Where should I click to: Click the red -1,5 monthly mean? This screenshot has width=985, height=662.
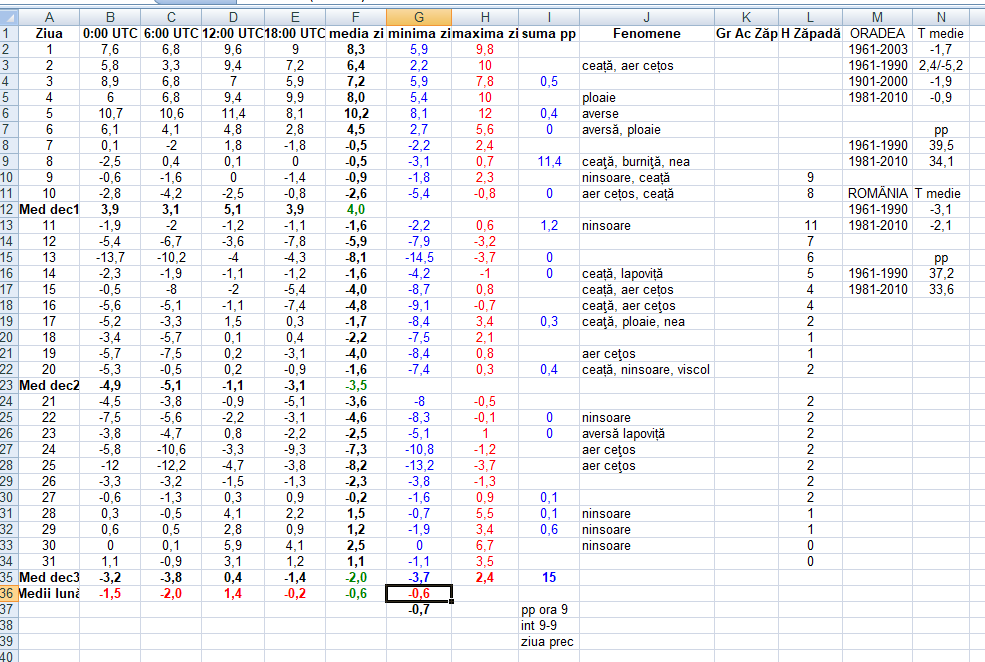pos(110,594)
